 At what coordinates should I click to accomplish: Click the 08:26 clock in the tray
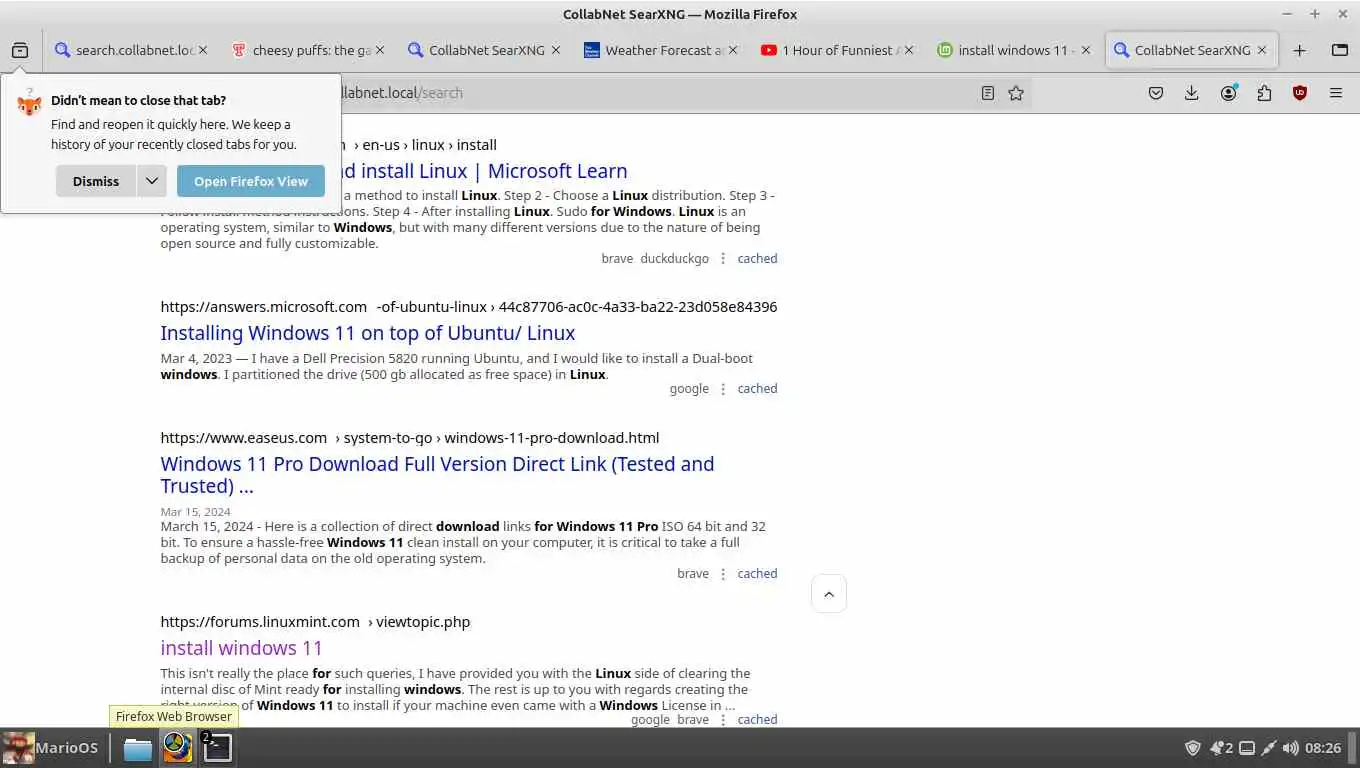pos(1323,748)
